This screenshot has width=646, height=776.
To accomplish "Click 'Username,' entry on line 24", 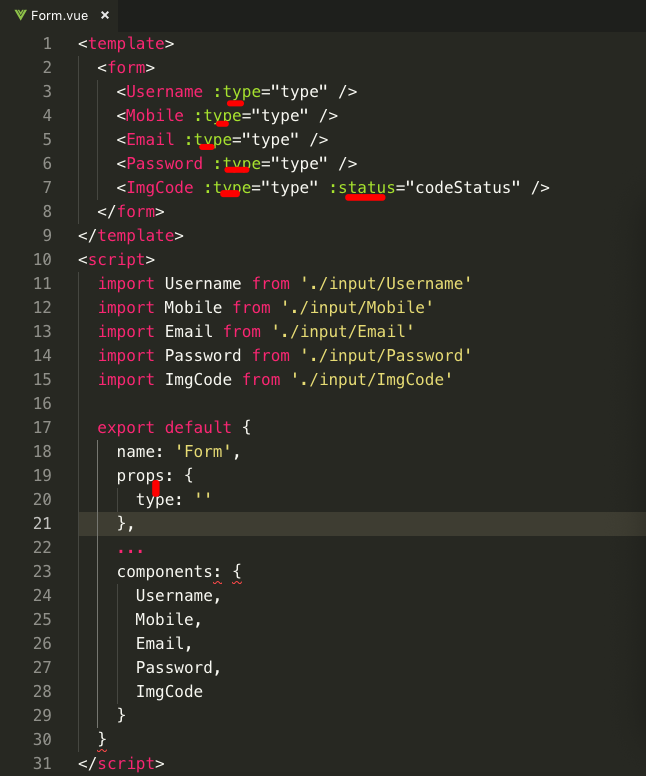I will (179, 595).
